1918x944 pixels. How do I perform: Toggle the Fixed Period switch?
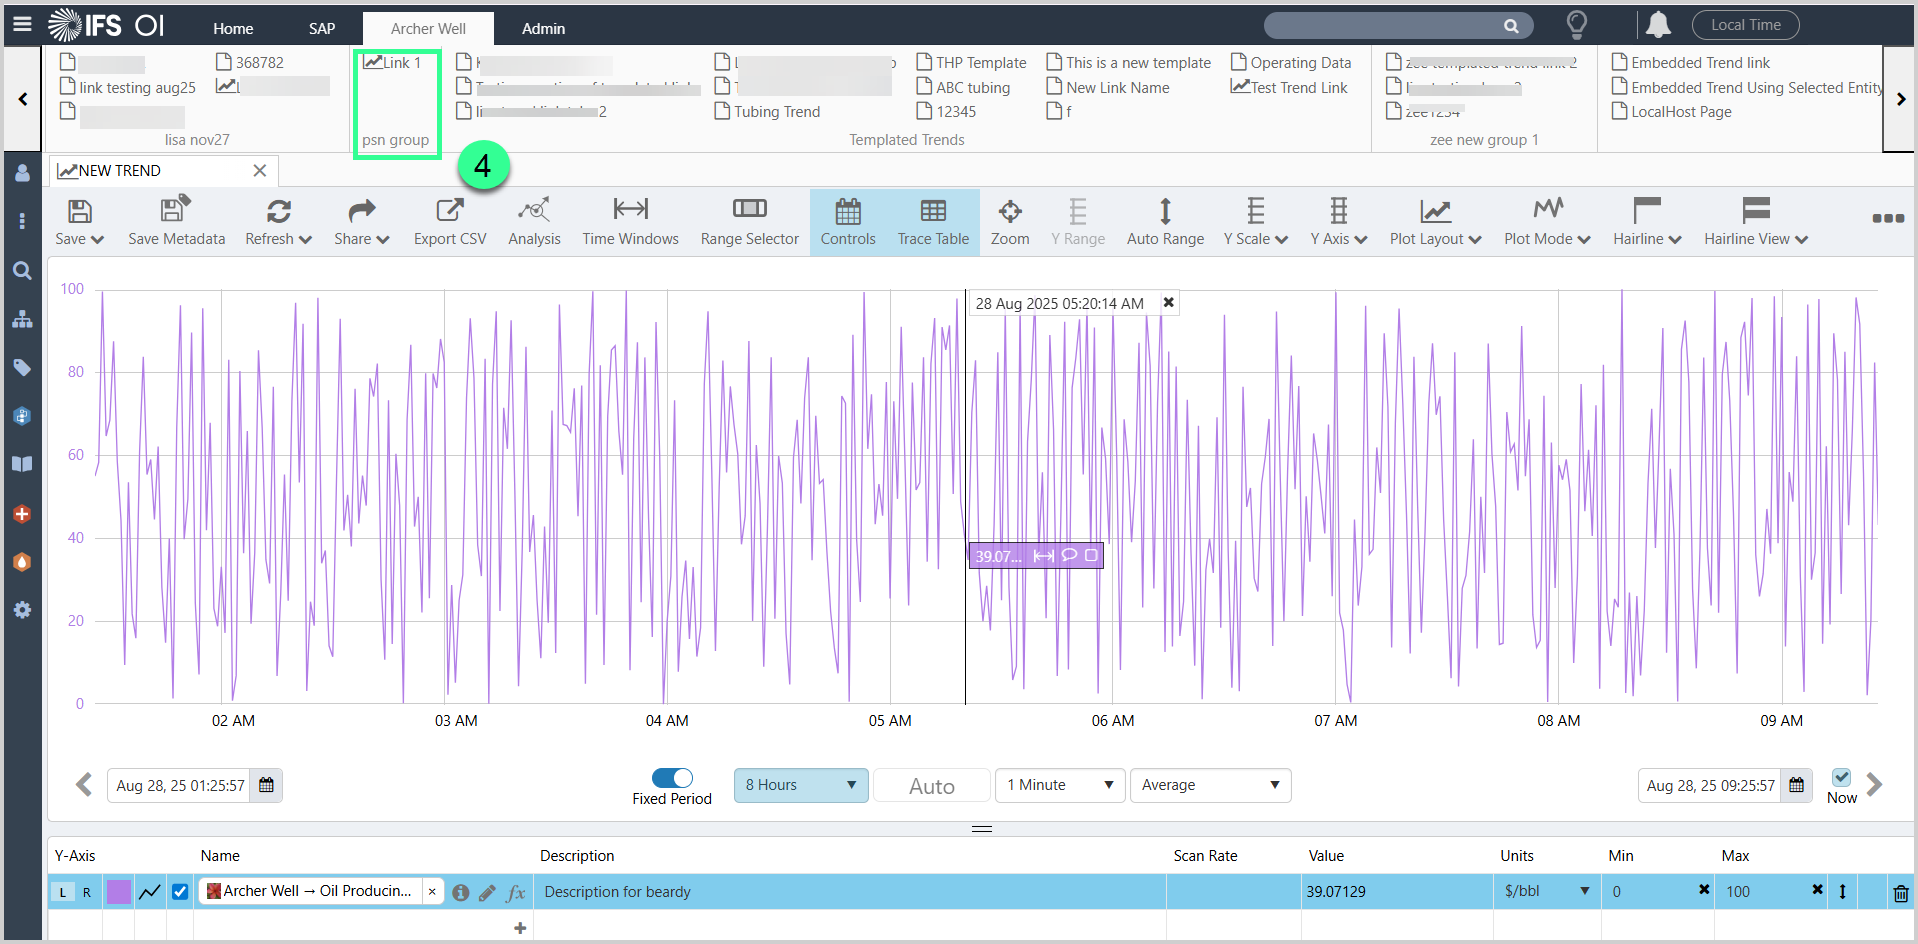(x=672, y=778)
